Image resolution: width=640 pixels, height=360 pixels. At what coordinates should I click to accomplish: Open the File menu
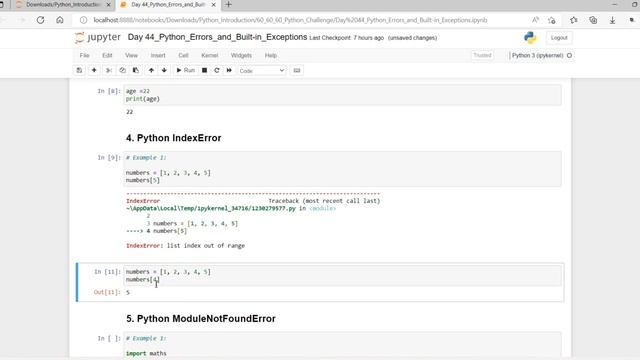84,55
